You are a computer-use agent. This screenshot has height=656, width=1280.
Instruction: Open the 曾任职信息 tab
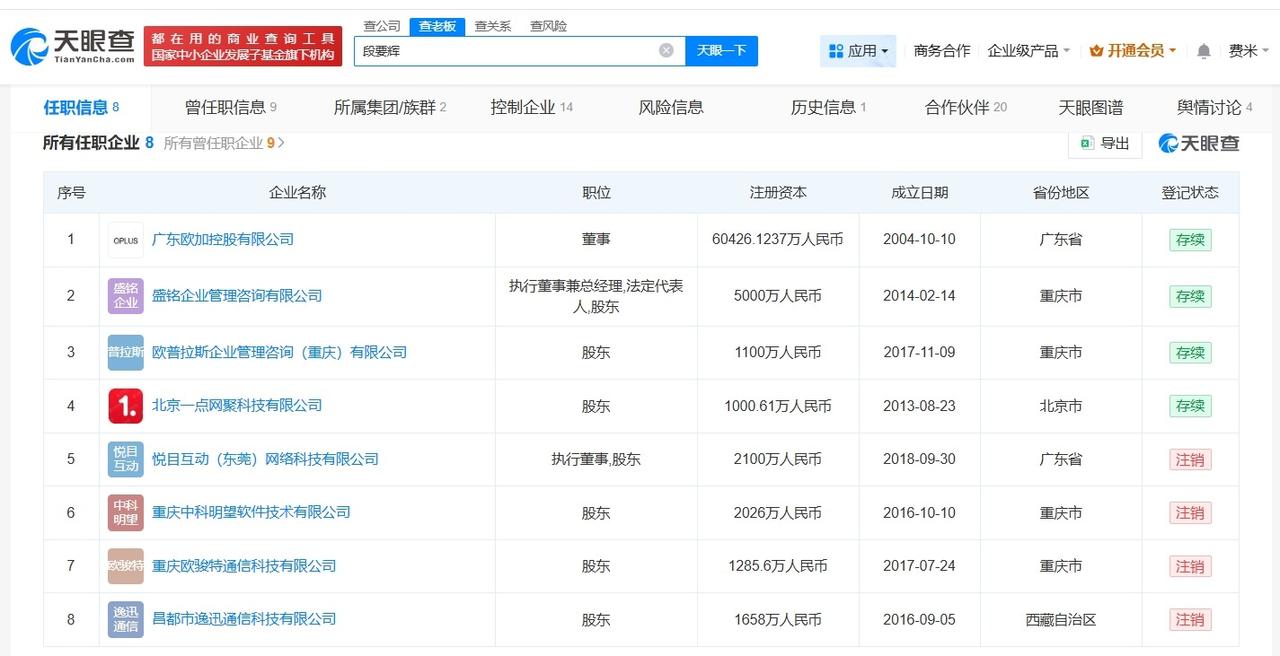(x=231, y=108)
